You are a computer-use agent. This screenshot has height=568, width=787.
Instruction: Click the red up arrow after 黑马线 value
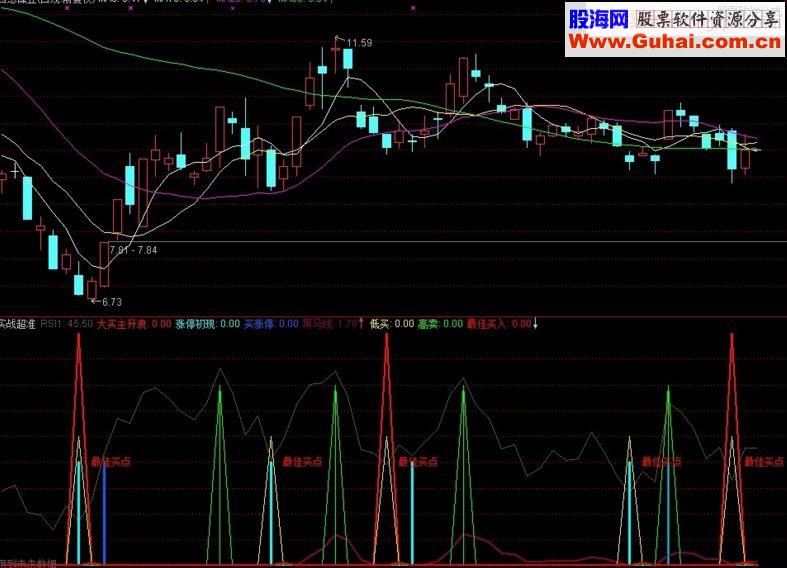[x=361, y=324]
